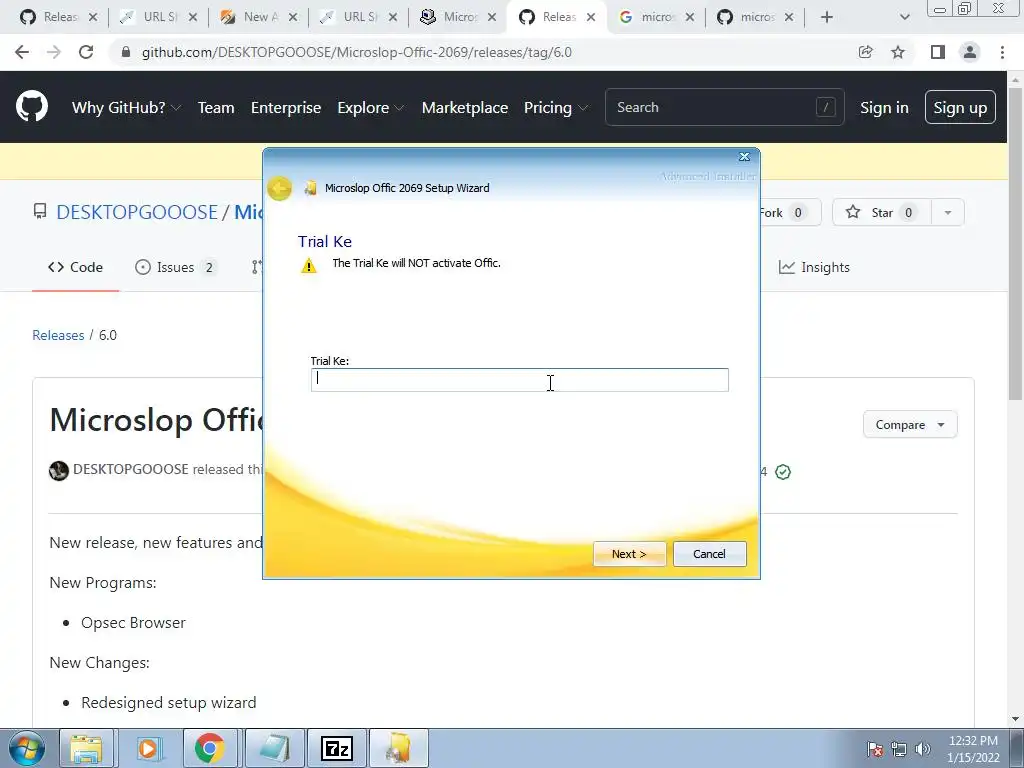Click the Star icon button on repository
The height and width of the screenshot is (768, 1024).
click(x=882, y=212)
